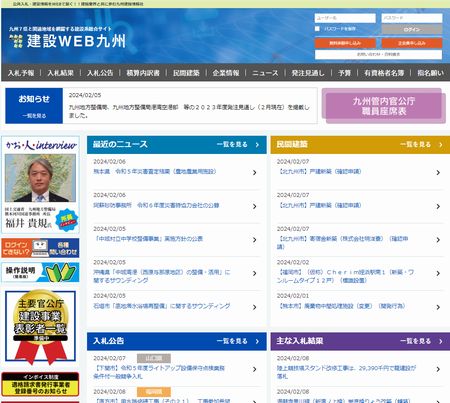Click grey prefecture tag on 下関市 bid row

pos(154,358)
